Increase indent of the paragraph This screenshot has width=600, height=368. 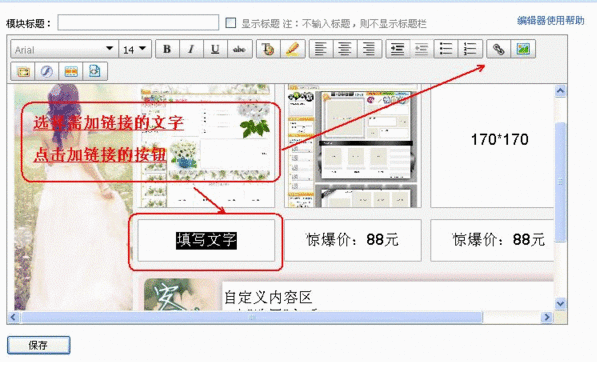click(398, 49)
